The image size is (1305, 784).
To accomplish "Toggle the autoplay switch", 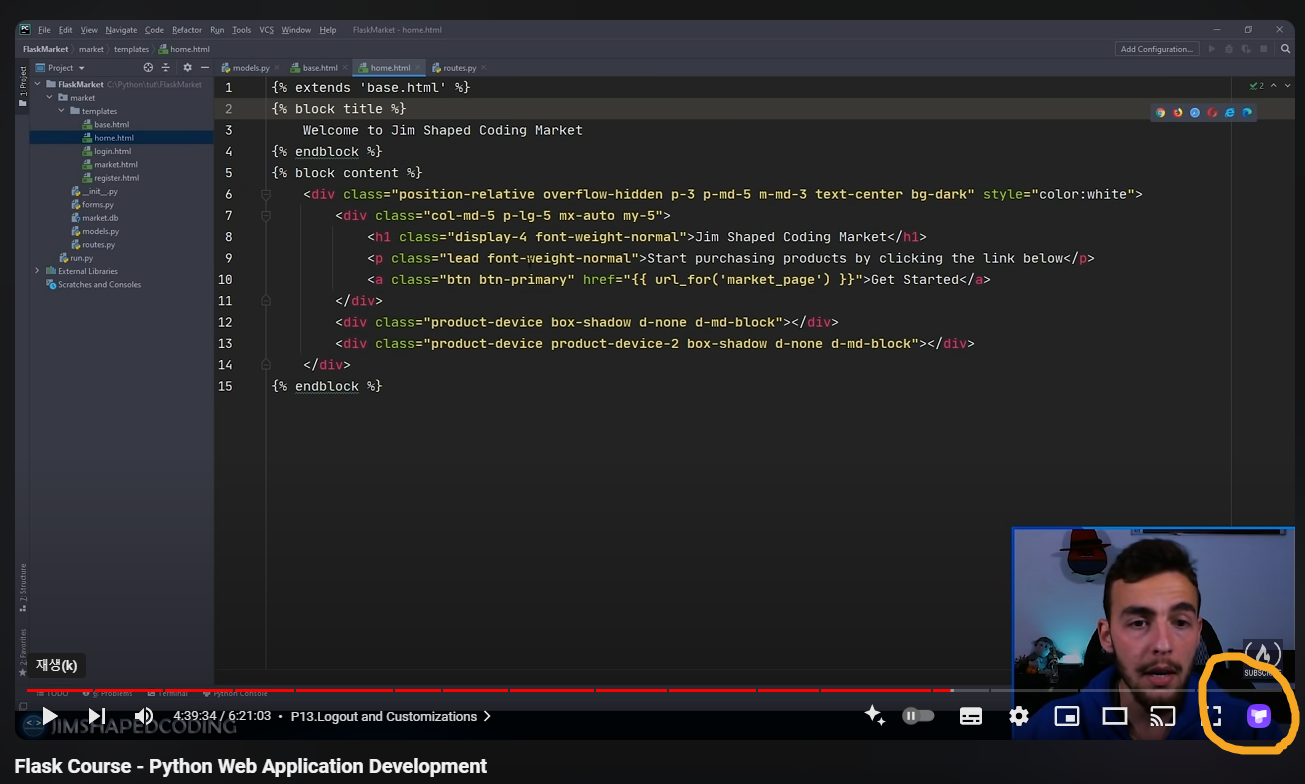I will point(918,716).
